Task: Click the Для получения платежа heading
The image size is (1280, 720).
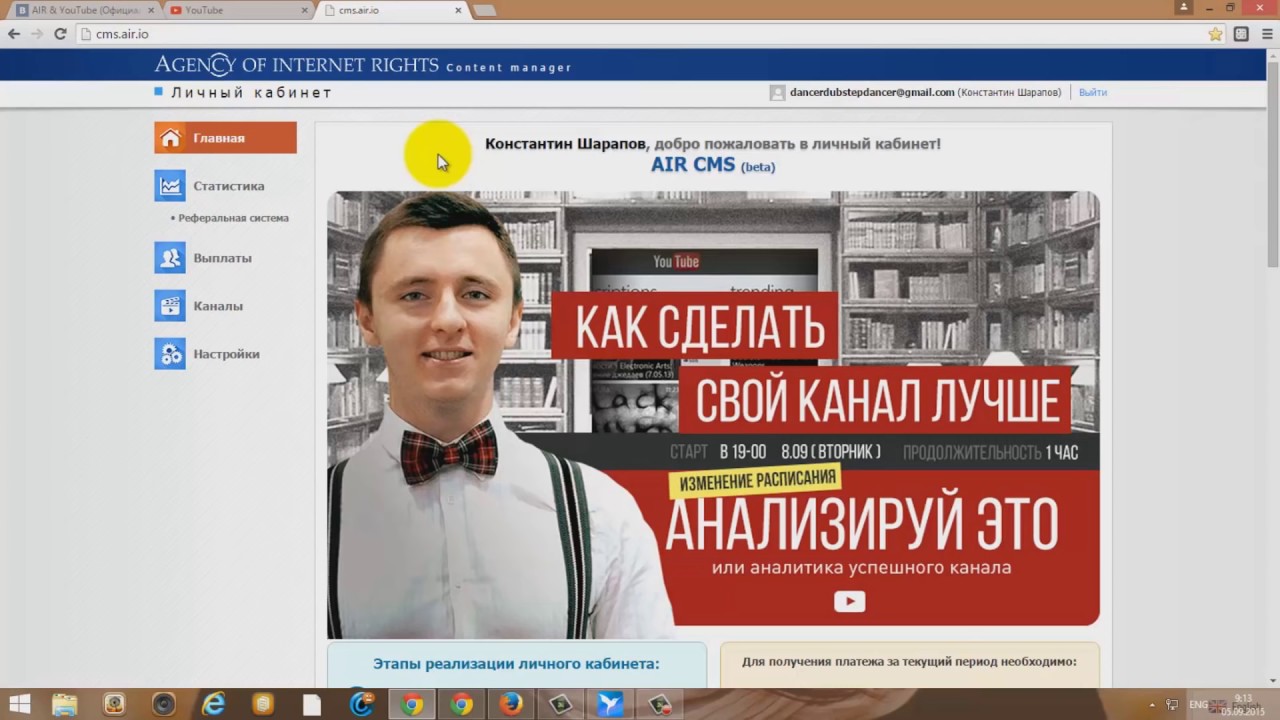Action: pos(909,661)
